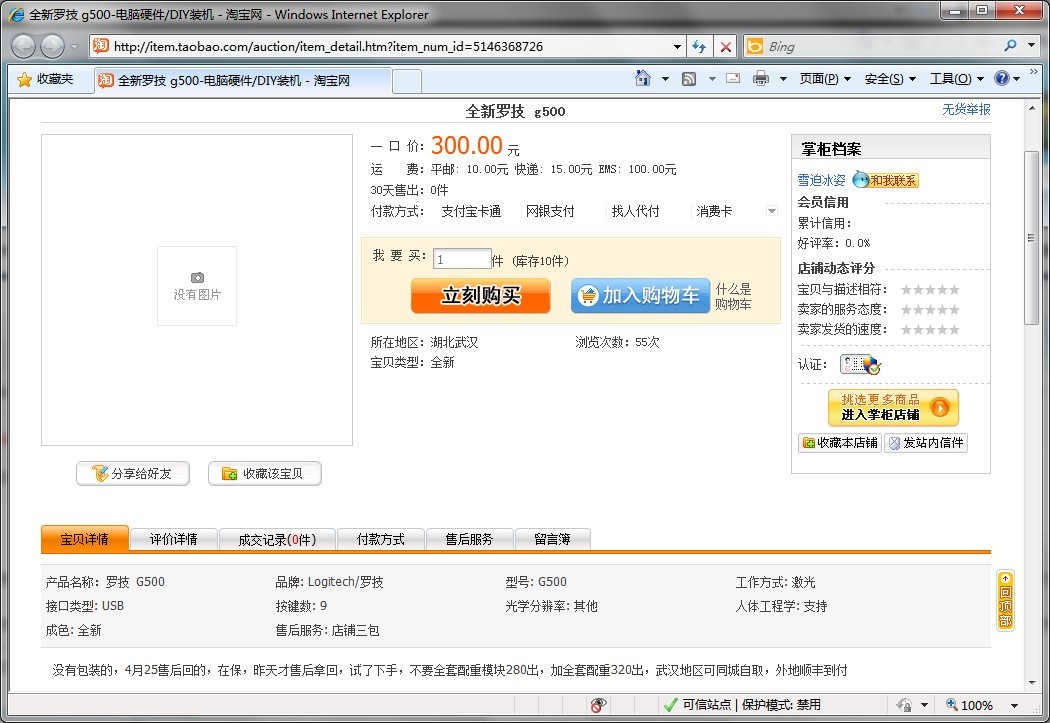Click the 回顶部 back-to-top icon

click(1005, 600)
